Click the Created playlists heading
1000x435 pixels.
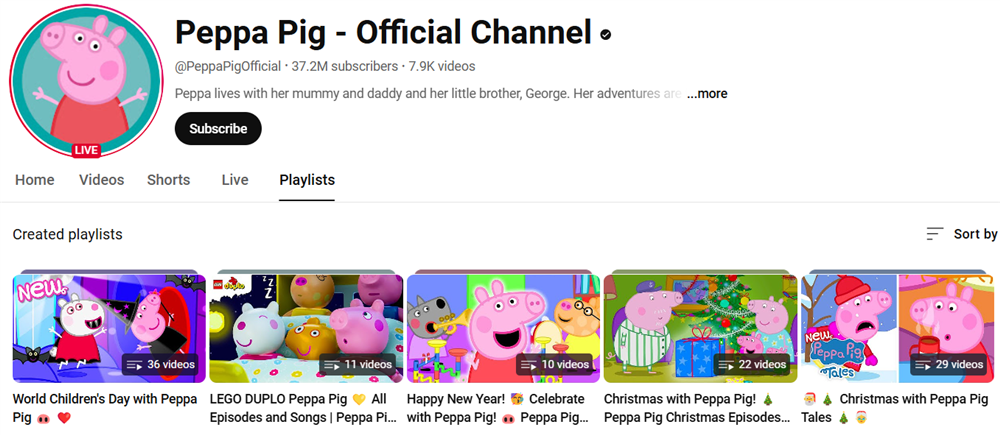[68, 235]
